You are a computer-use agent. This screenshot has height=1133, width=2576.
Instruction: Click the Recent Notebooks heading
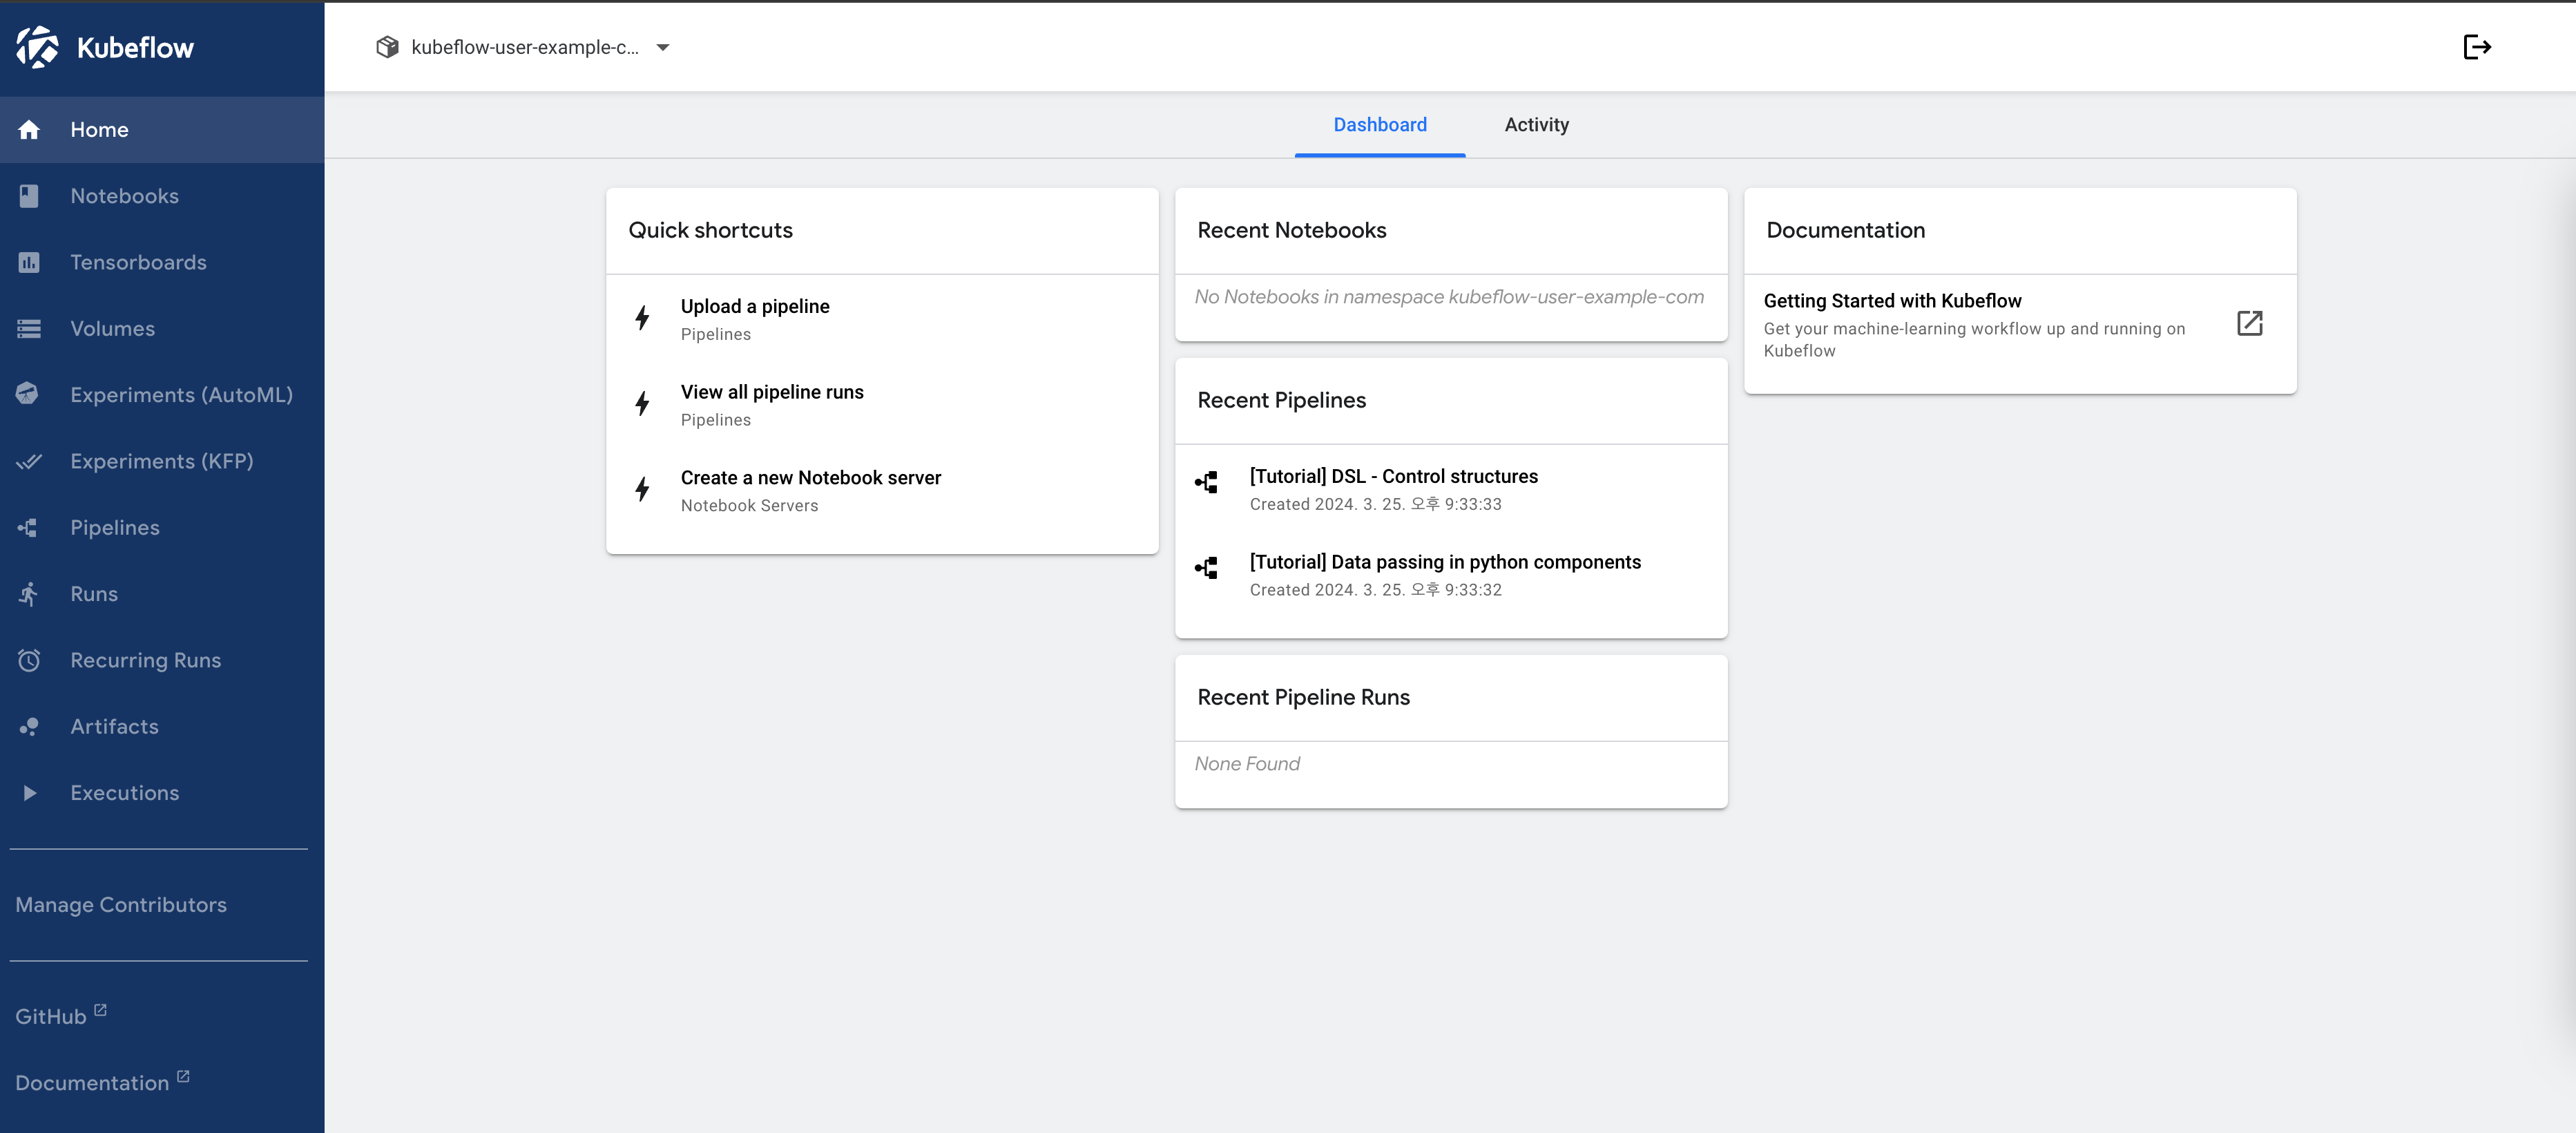[x=1291, y=230]
